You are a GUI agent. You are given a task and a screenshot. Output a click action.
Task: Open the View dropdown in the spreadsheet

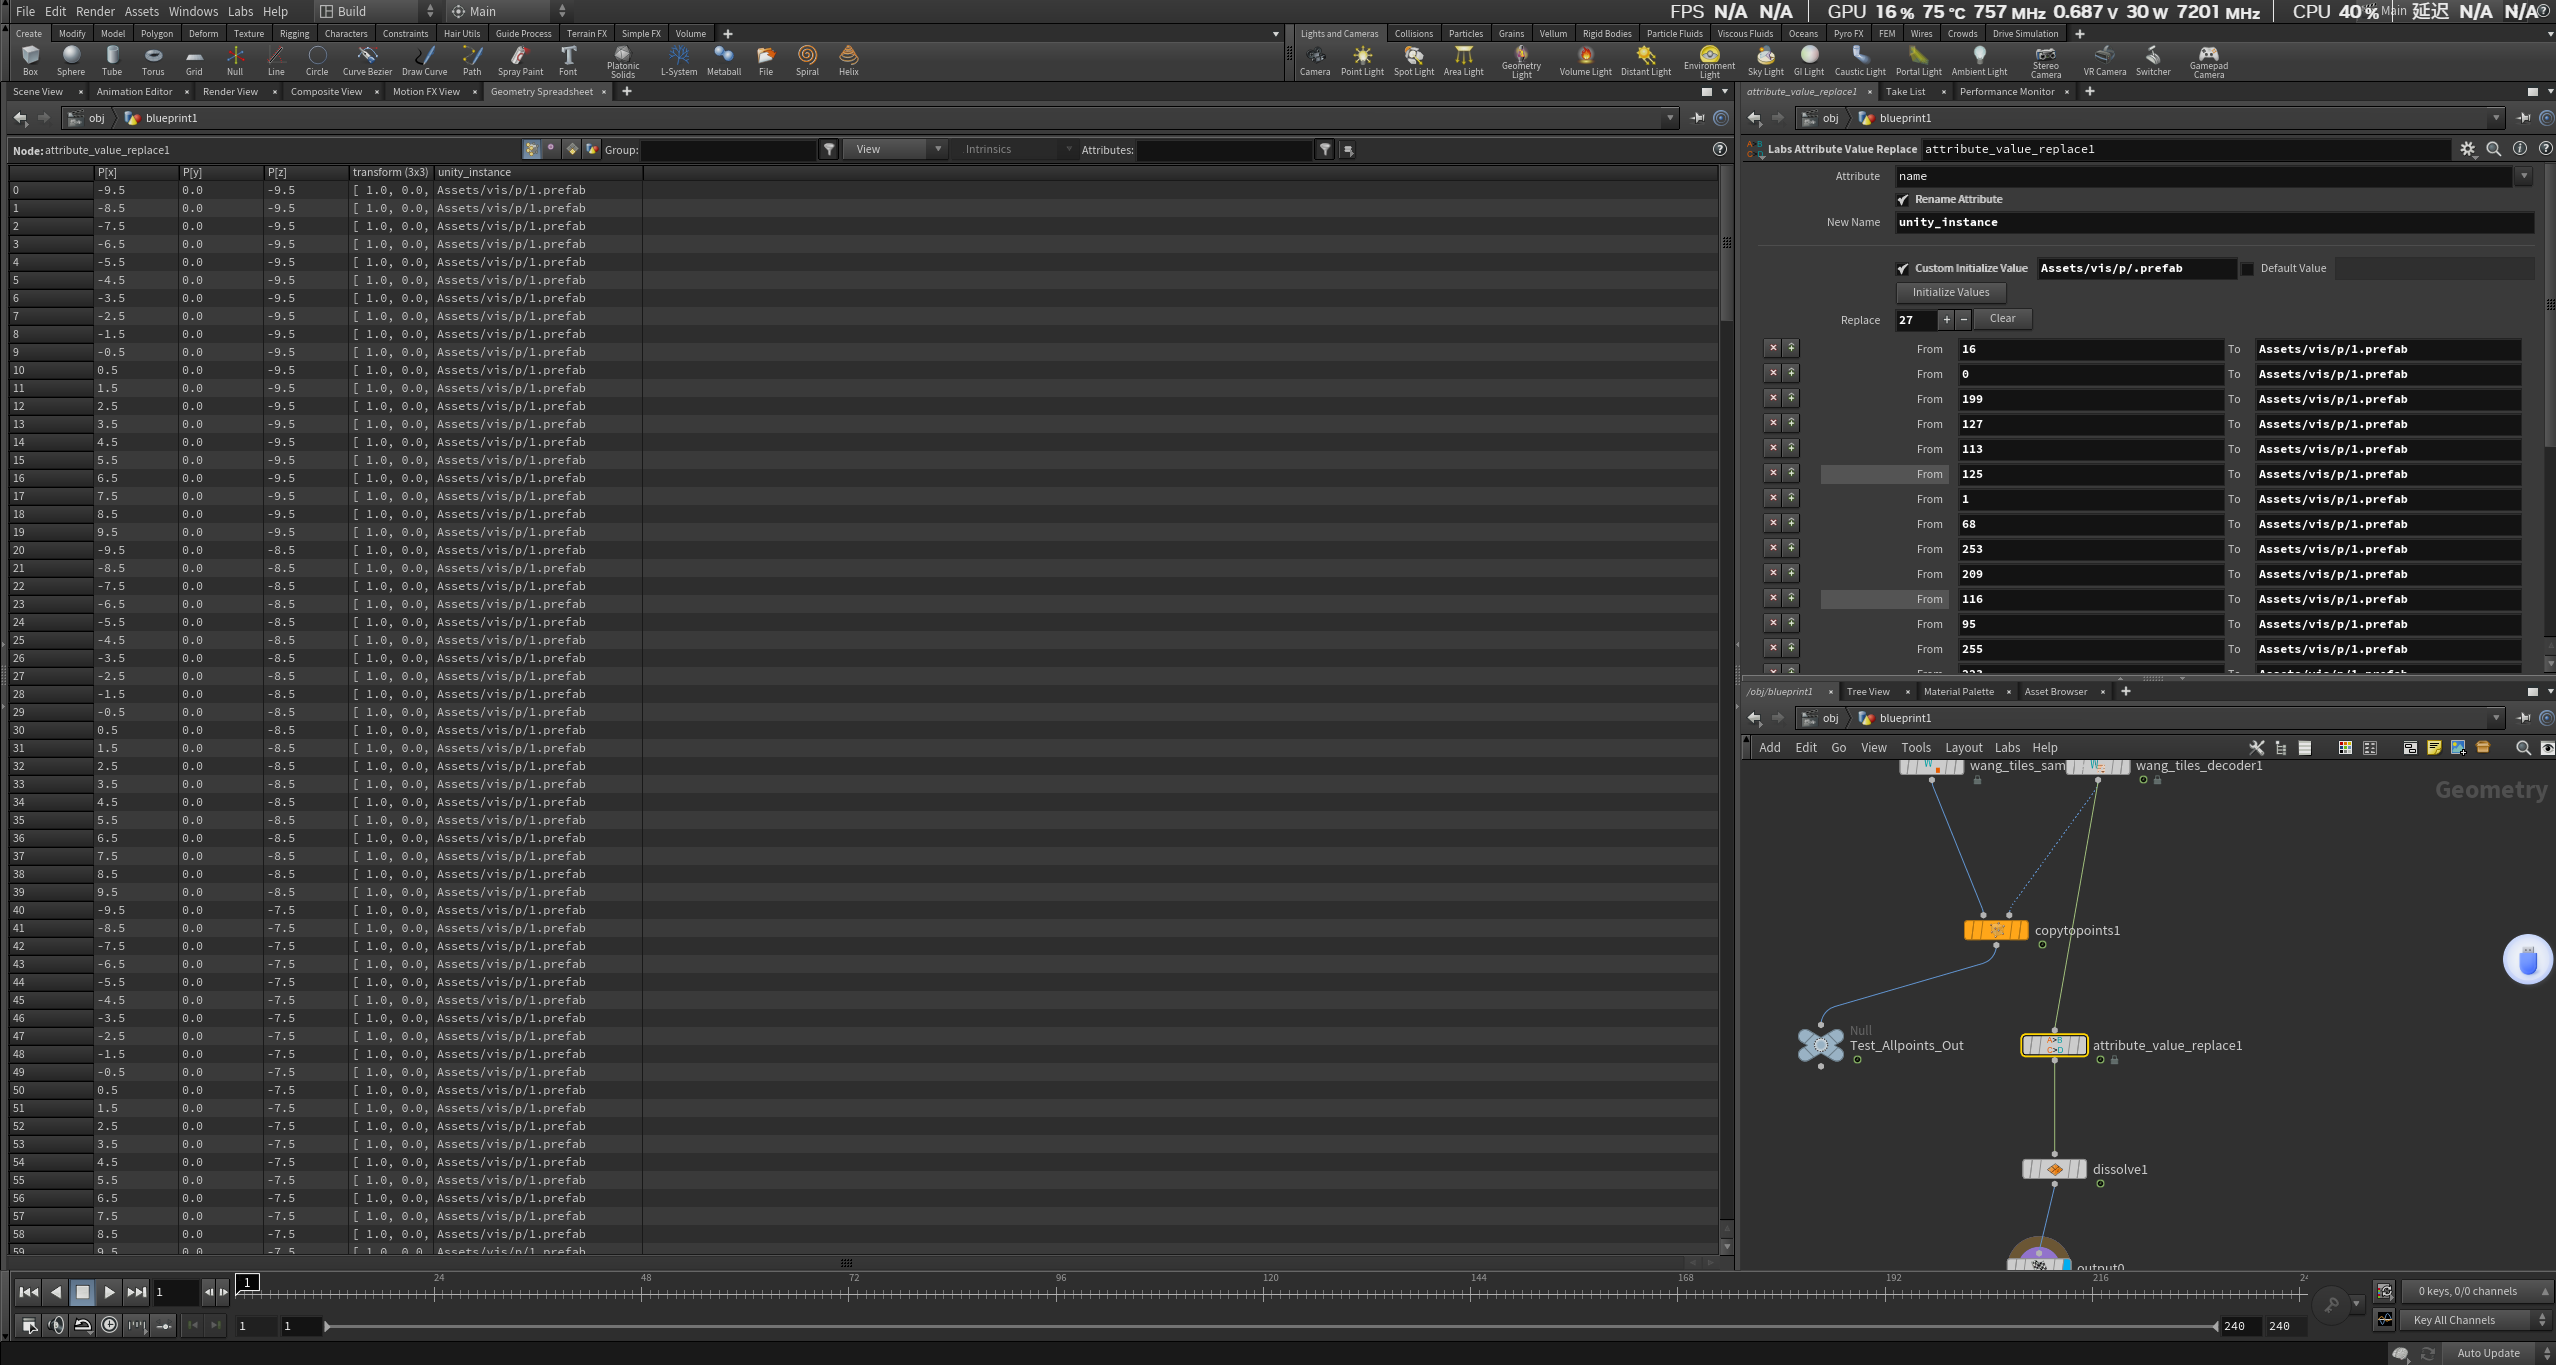[894, 149]
